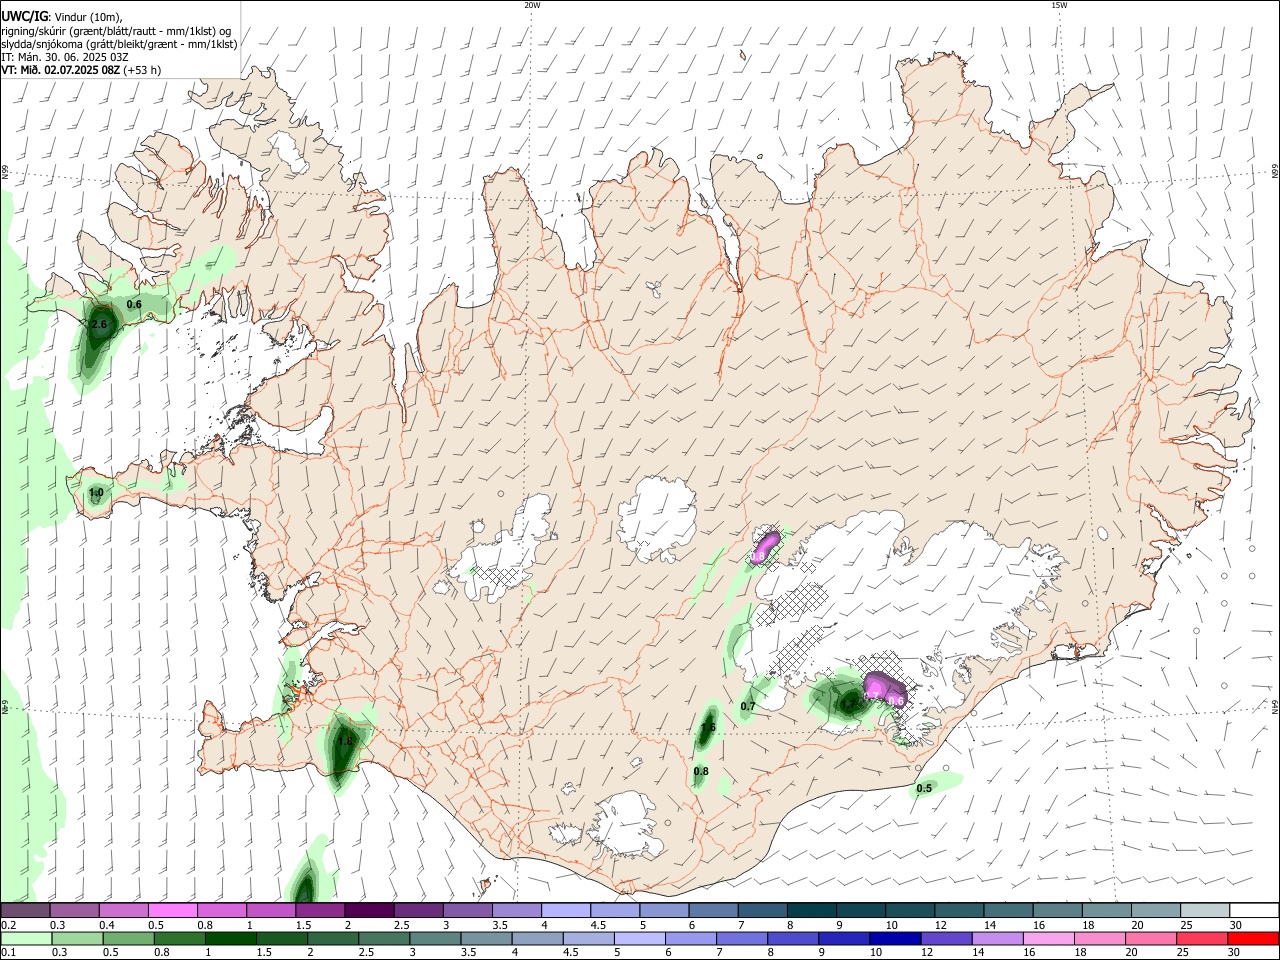Click the 0.7 precipitation value west of the glacier

click(748, 707)
